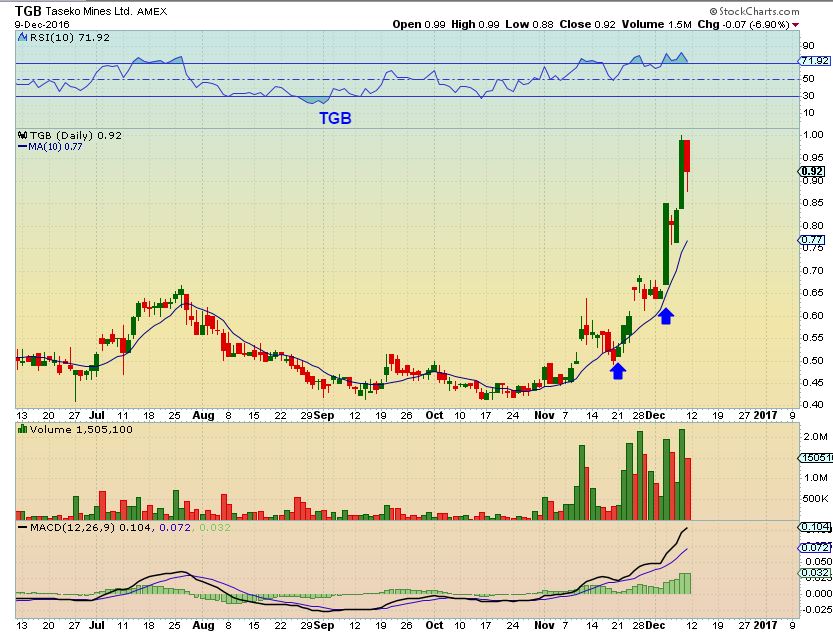Click the last red volume bar
Image resolution: width=833 pixels, height=635 pixels.
point(688,489)
